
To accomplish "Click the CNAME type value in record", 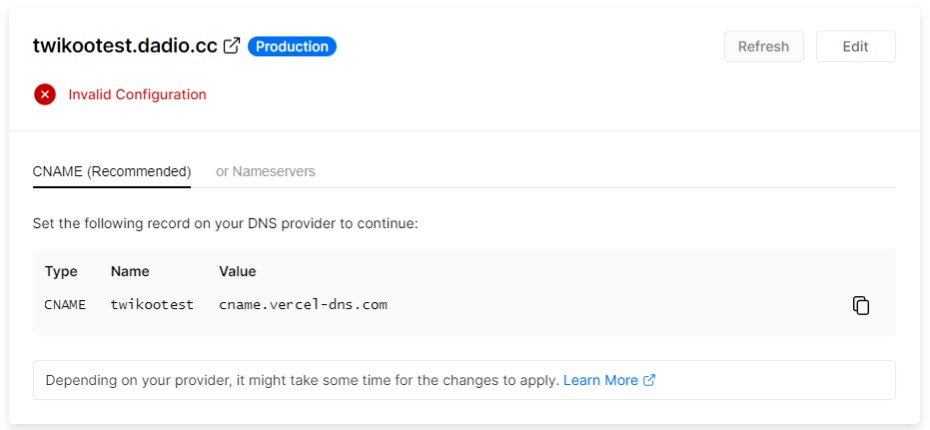I will coord(65,304).
